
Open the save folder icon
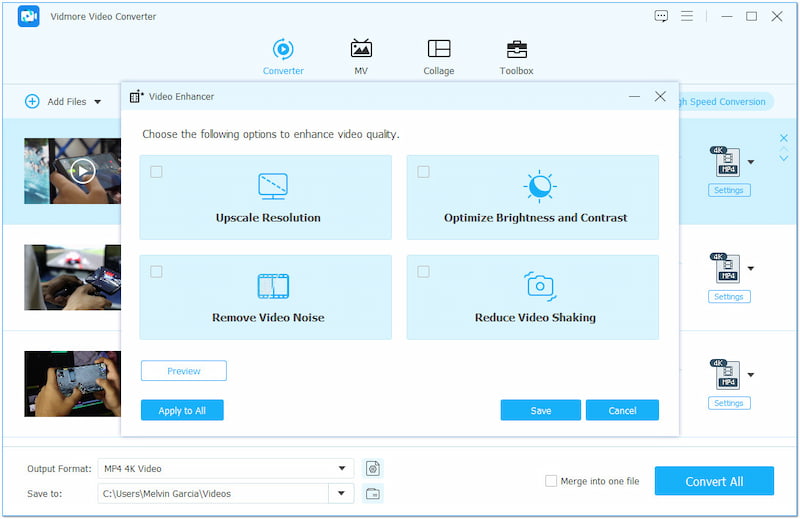point(373,493)
